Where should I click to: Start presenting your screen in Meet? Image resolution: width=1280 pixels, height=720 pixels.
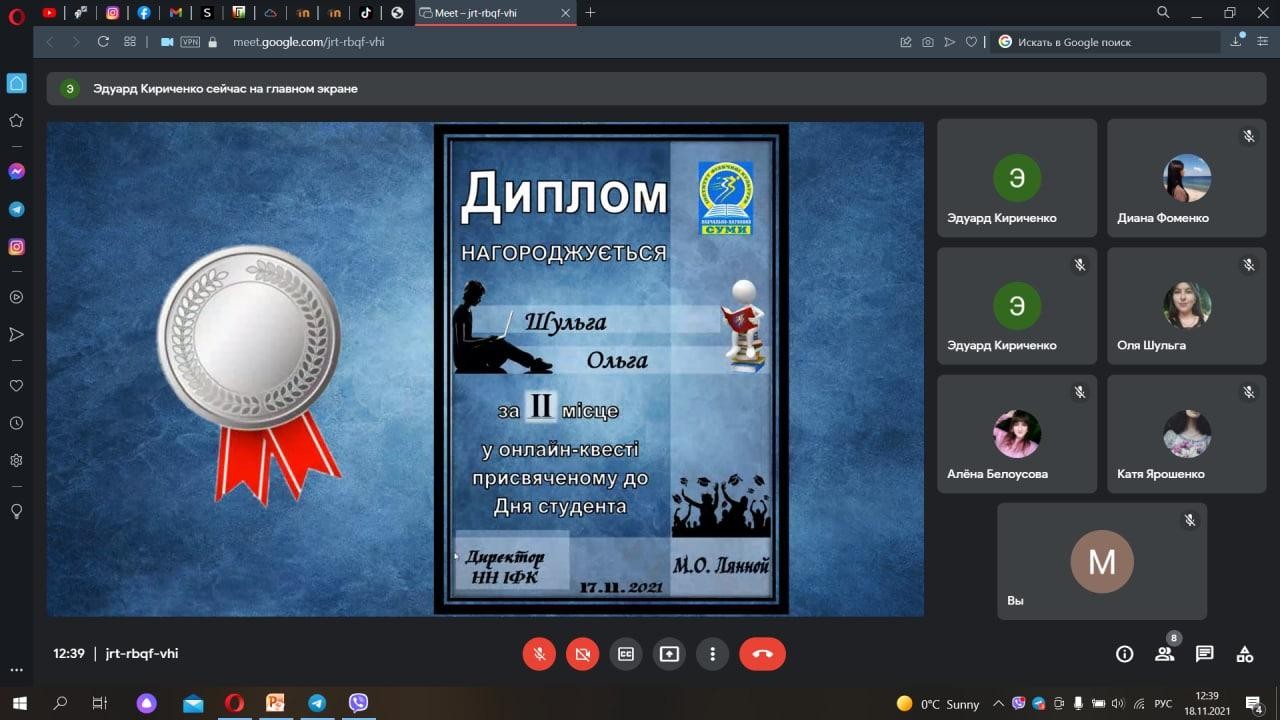(669, 654)
